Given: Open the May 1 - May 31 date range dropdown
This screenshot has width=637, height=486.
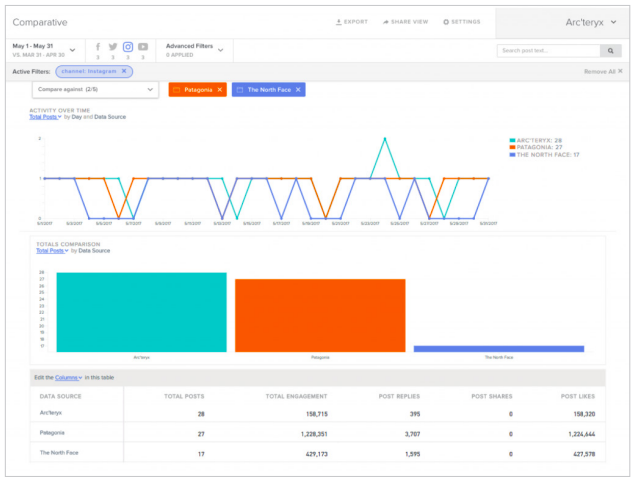Looking at the screenshot, I should click(x=44, y=50).
